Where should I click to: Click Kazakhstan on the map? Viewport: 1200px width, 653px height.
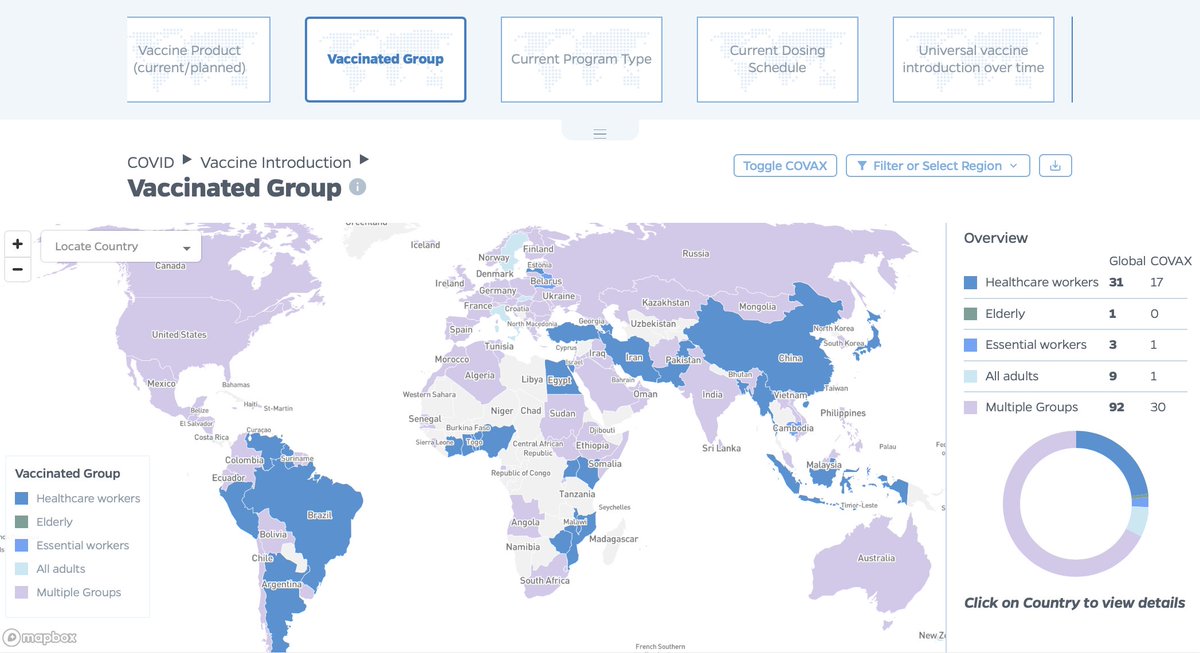pyautogui.click(x=666, y=302)
